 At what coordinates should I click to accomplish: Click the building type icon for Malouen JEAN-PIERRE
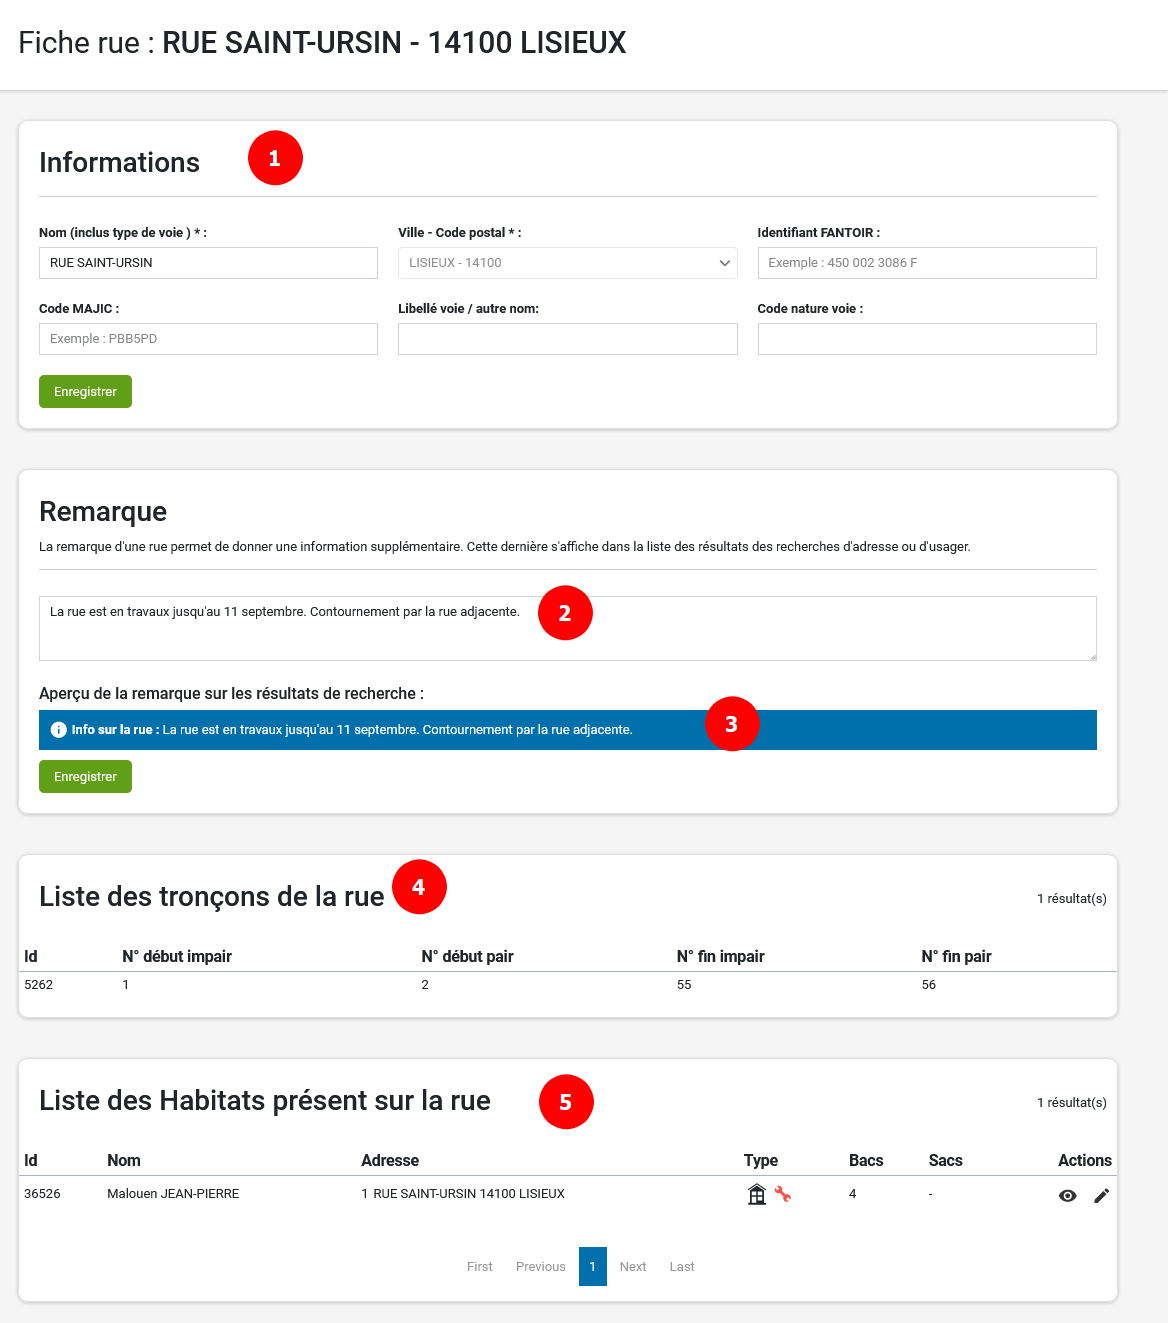pos(757,1193)
